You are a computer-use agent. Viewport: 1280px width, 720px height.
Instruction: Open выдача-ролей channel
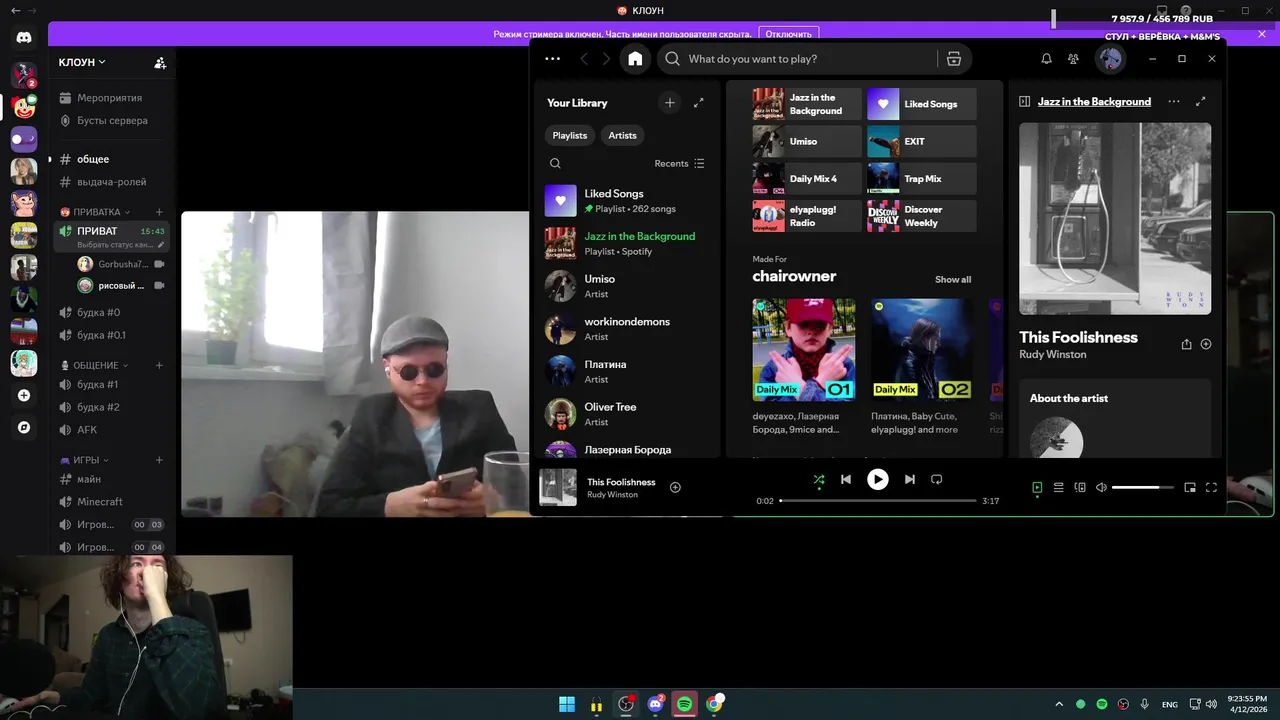tap(111, 182)
